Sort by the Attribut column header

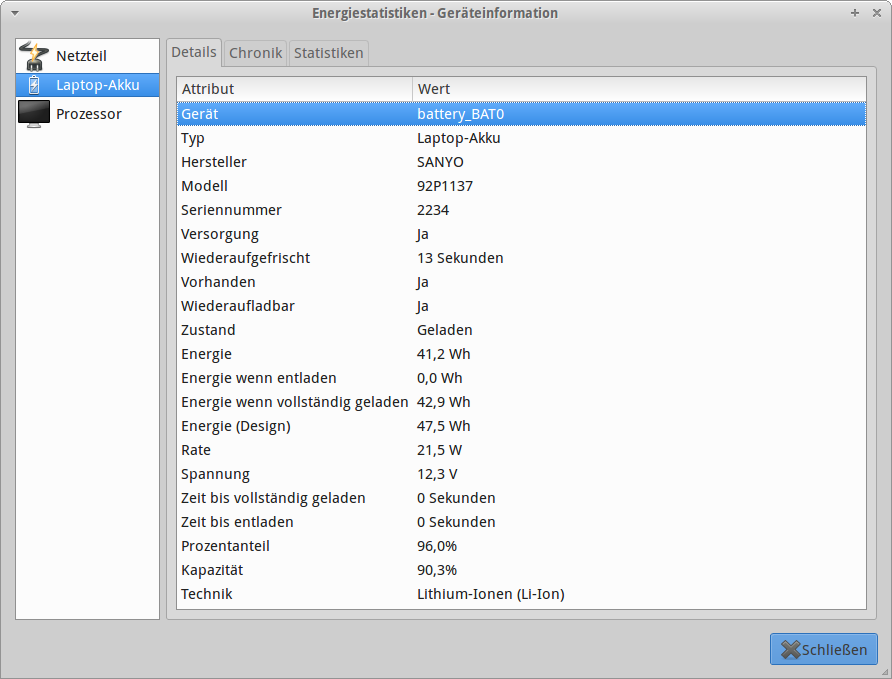click(294, 89)
